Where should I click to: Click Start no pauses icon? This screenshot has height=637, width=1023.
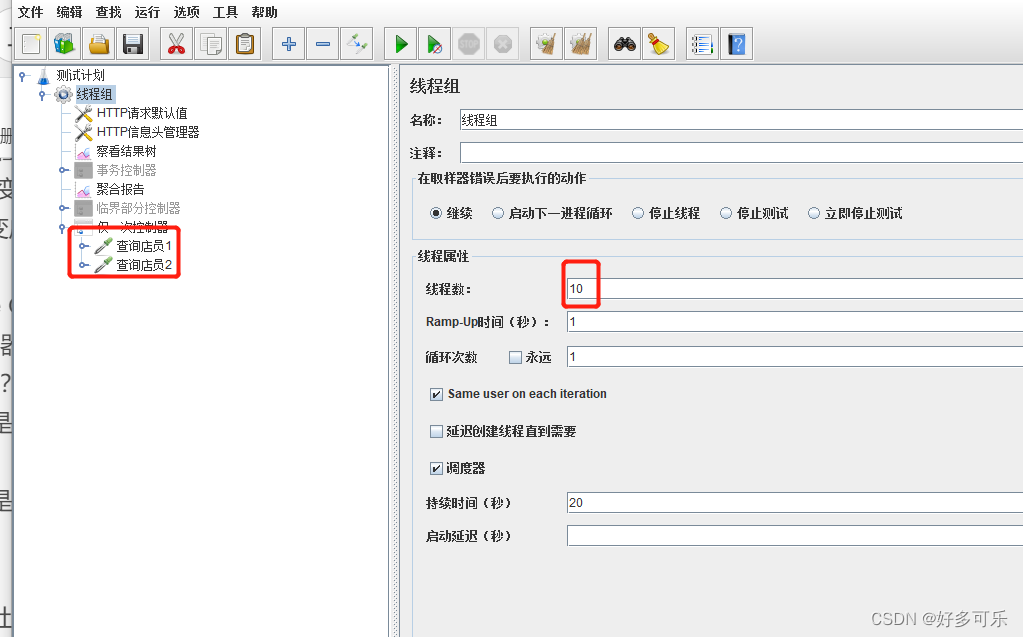click(435, 44)
